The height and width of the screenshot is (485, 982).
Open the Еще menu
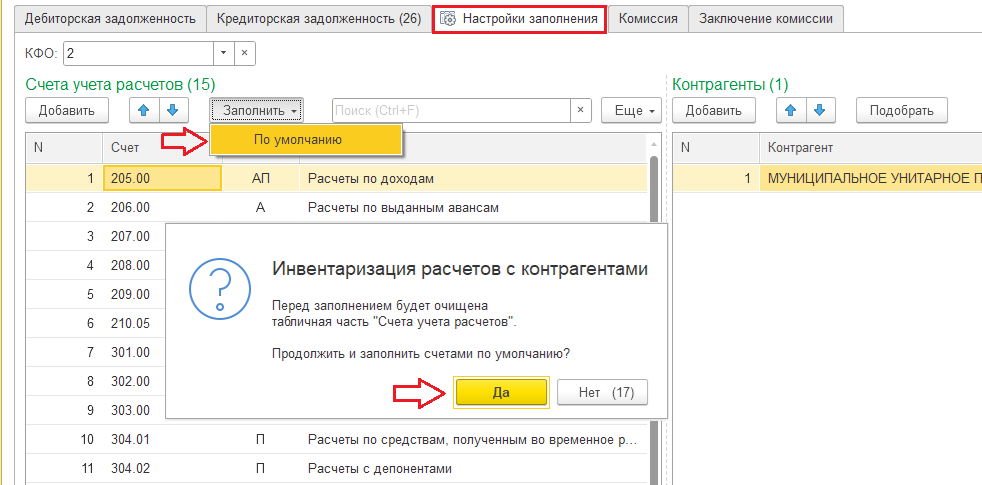tap(631, 110)
